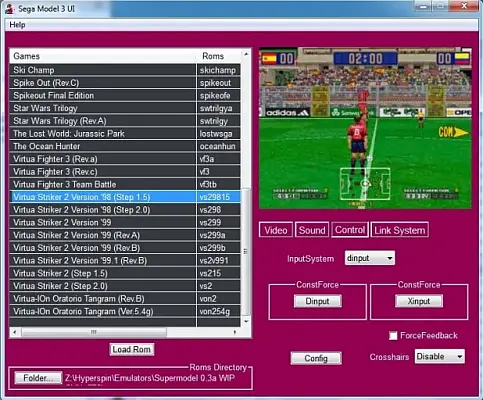Click the list scroll down arrow
Viewport: 483px width, 400px height.
(246, 321)
